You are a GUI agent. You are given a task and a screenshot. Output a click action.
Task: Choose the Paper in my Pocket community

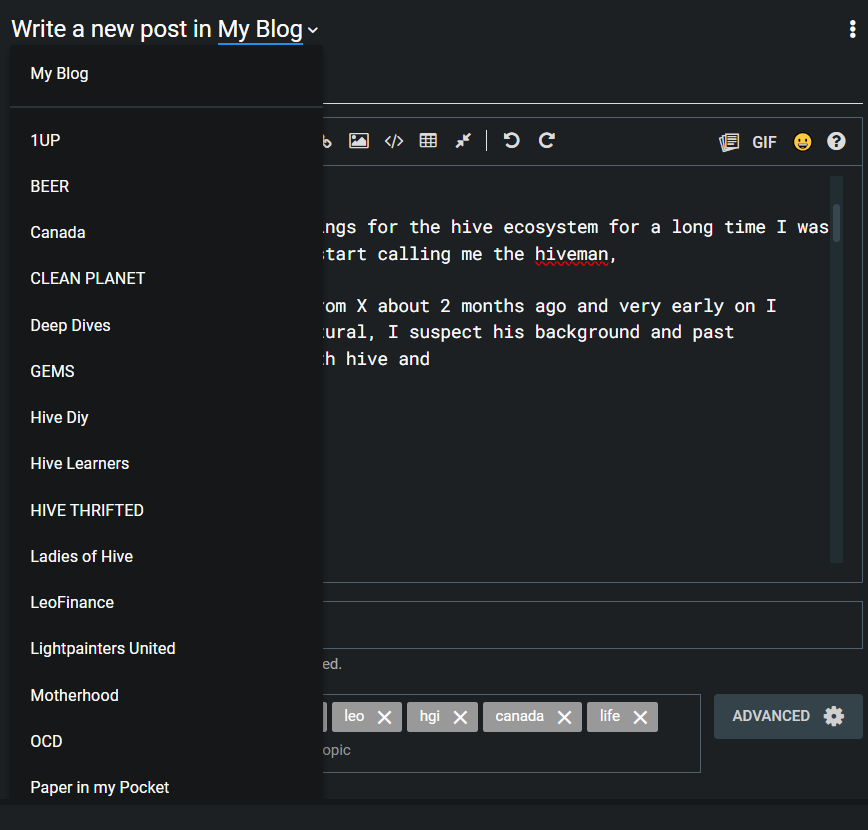166,787
